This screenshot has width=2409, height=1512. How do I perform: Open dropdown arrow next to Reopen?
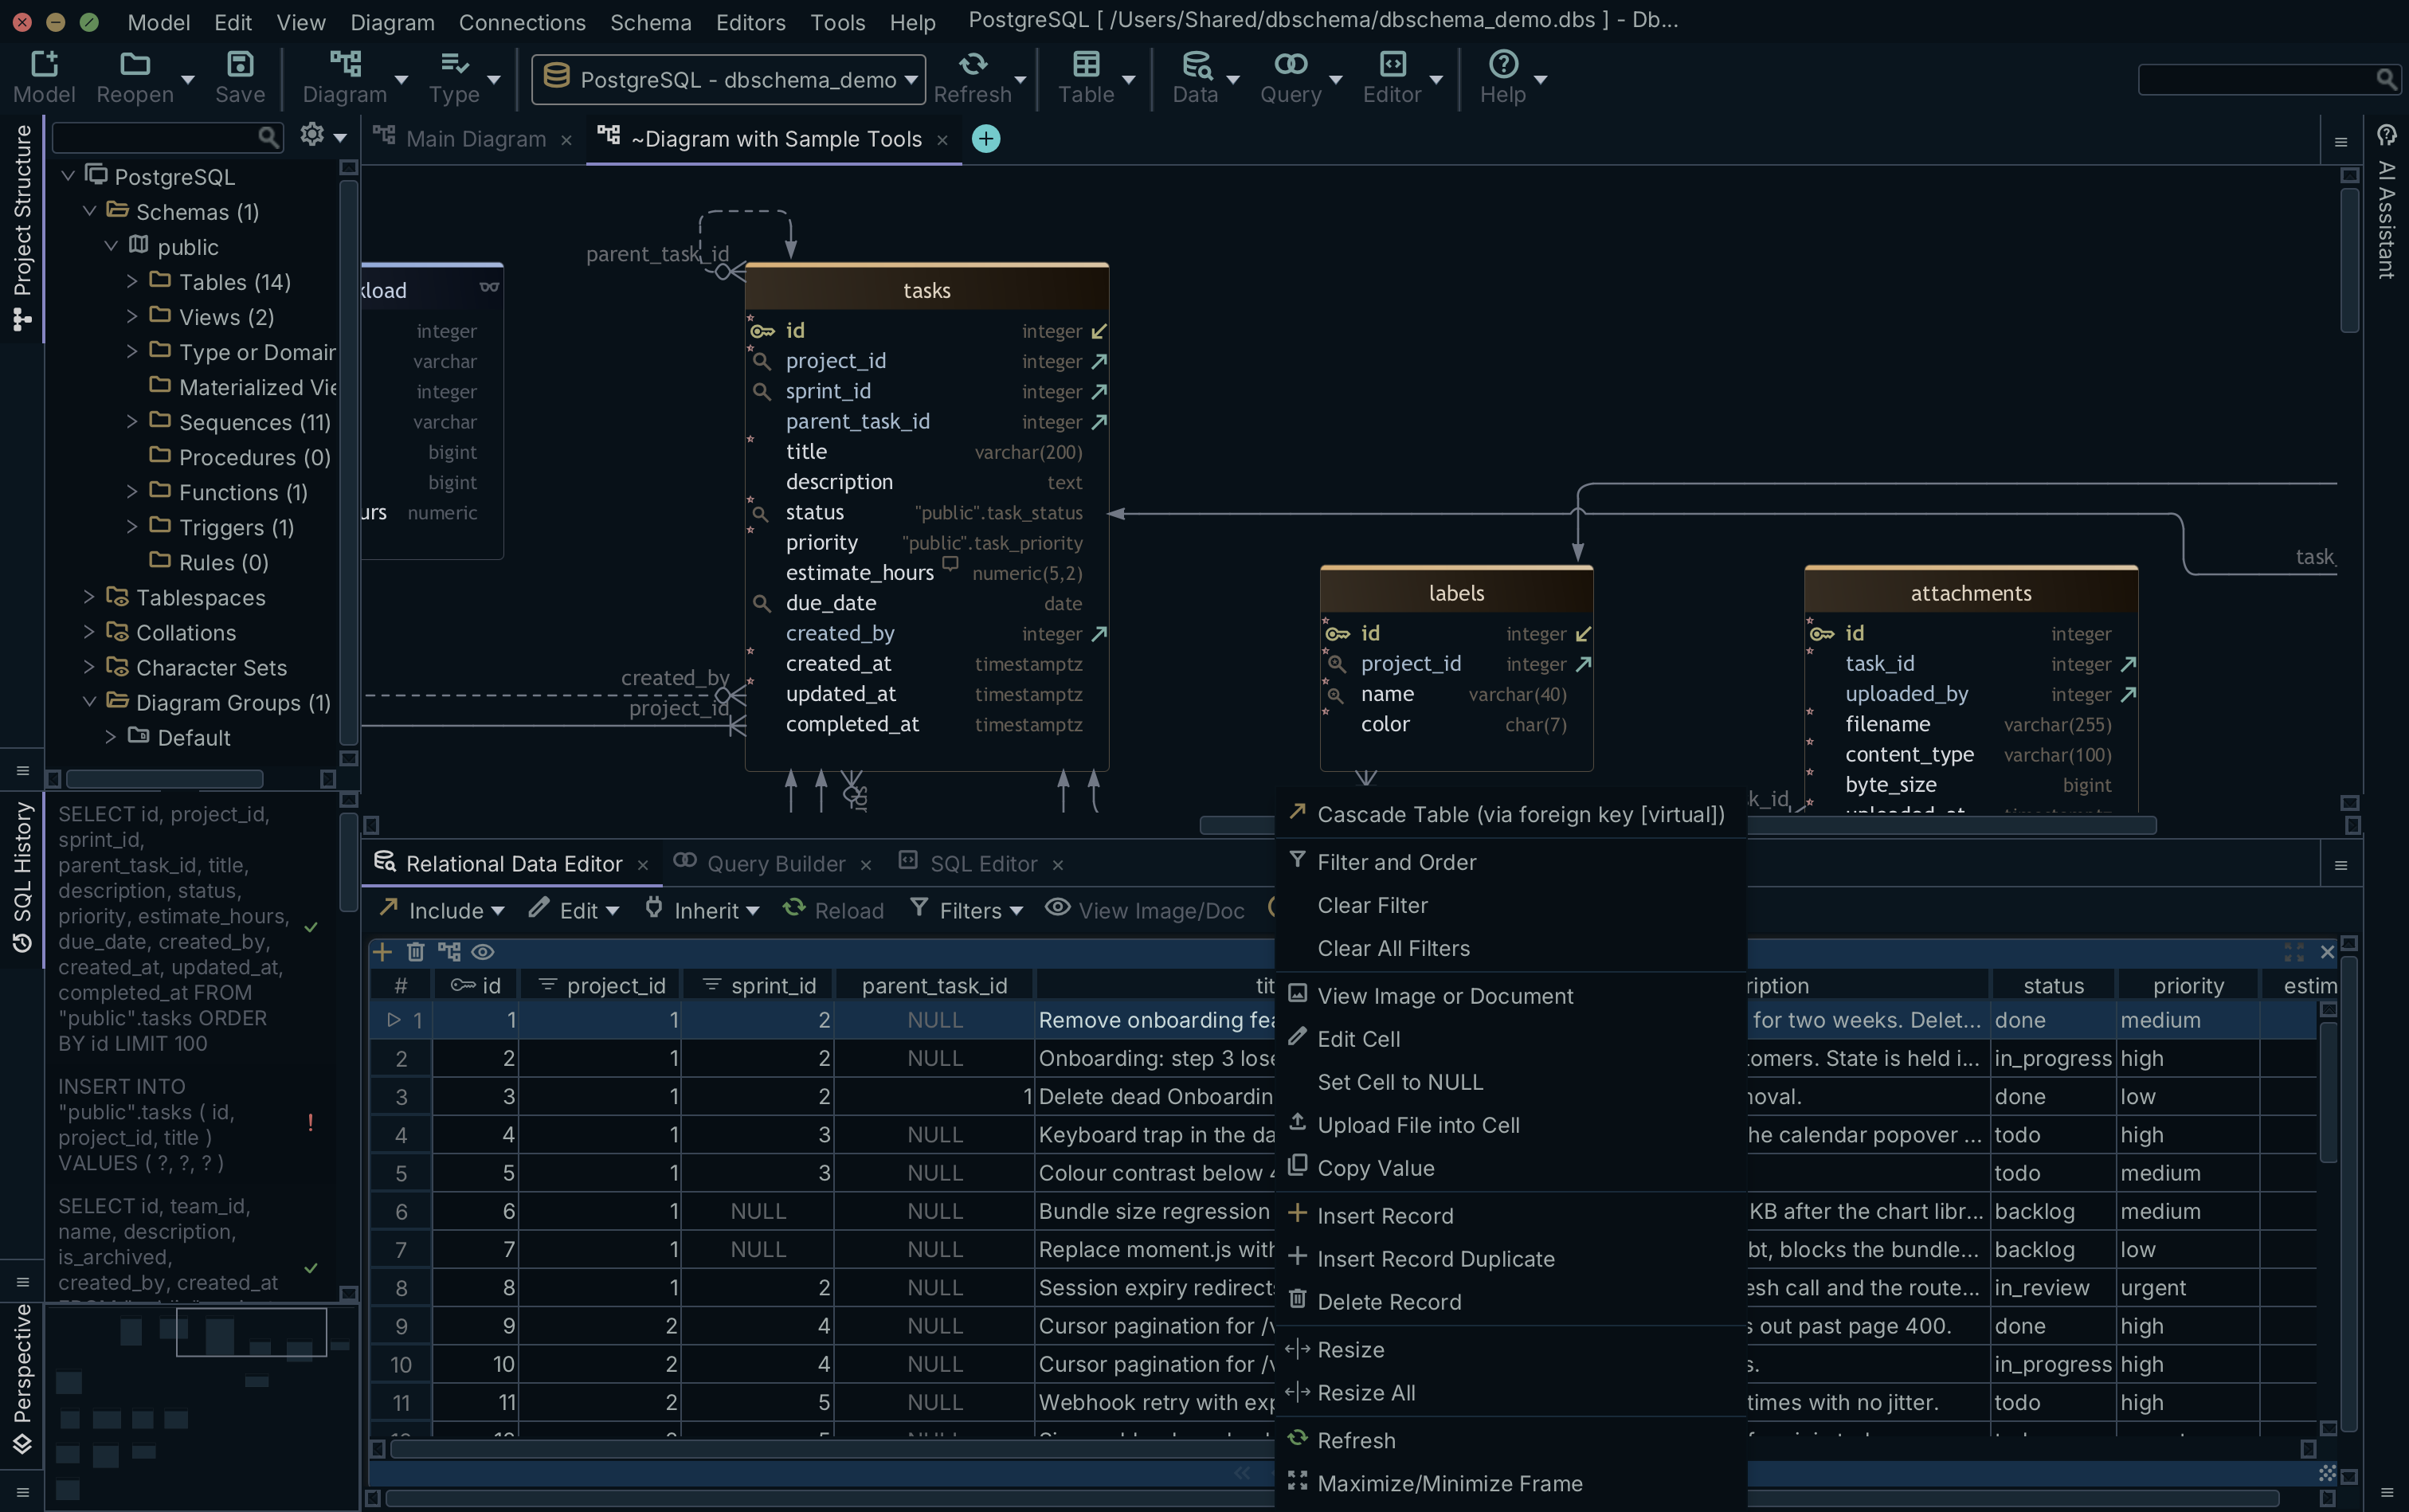(x=187, y=79)
